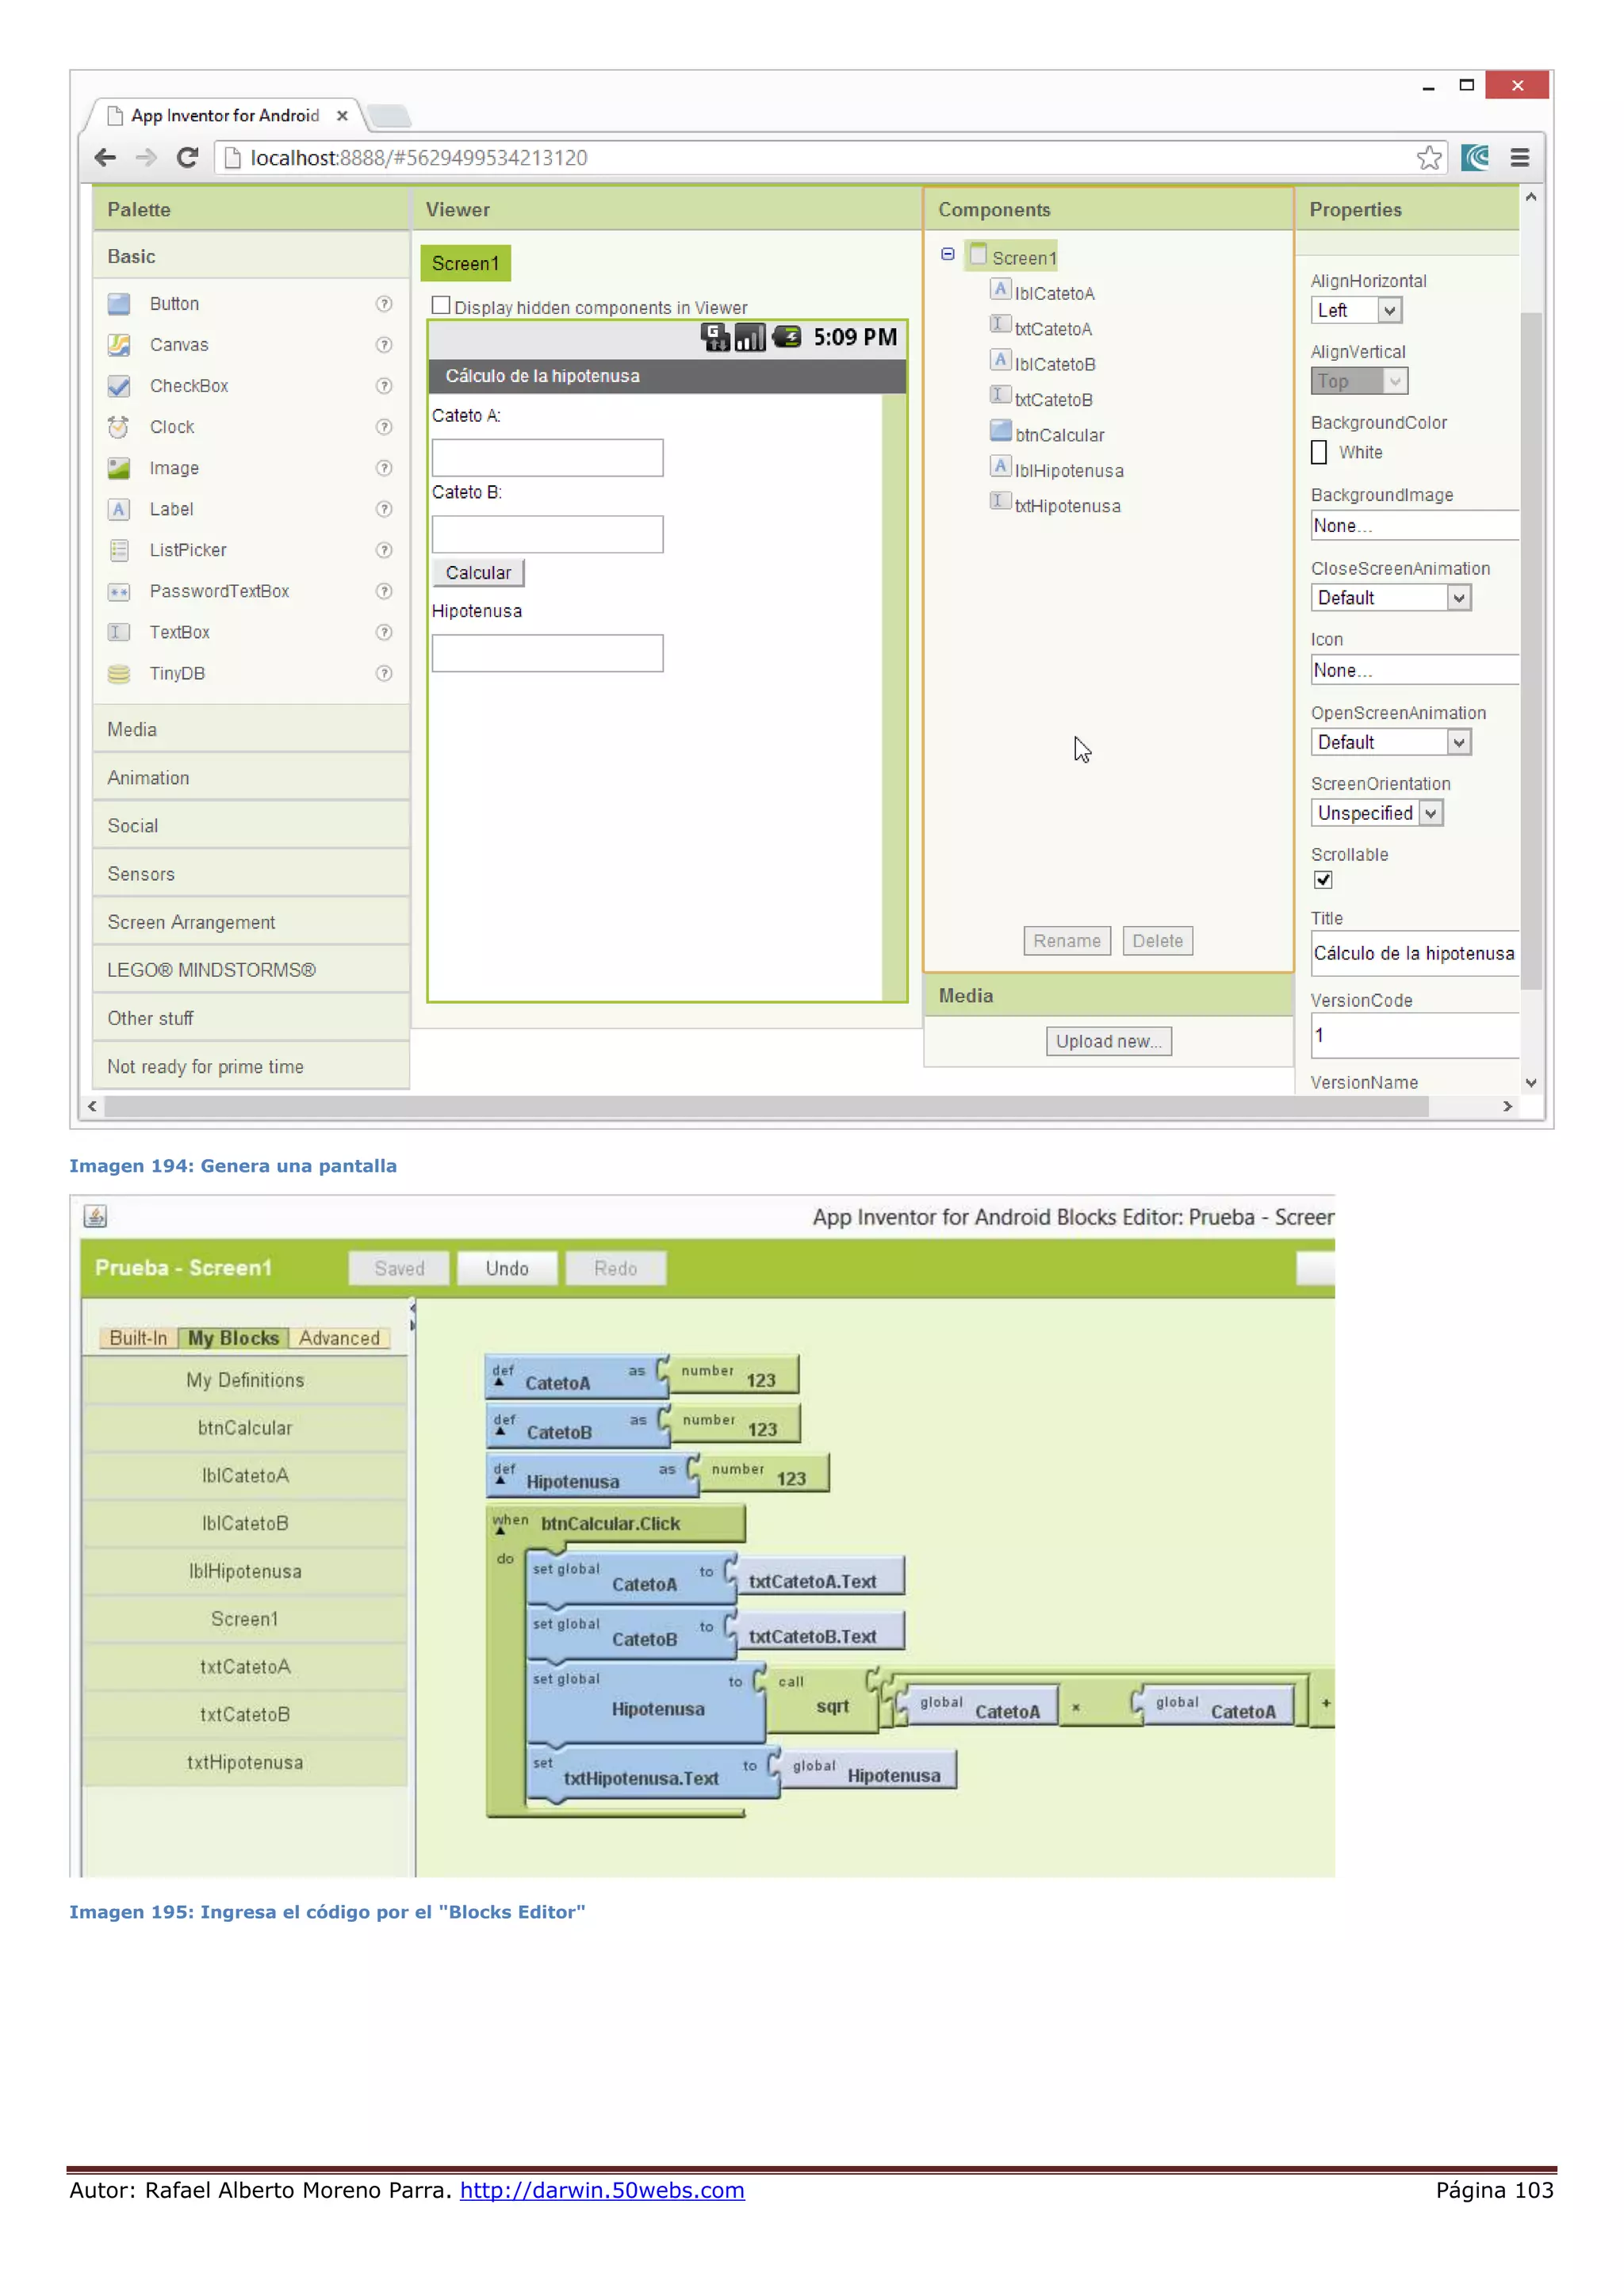Click the Cateto A text box in viewer
The width and height of the screenshot is (1624, 2296).
pyautogui.click(x=547, y=458)
